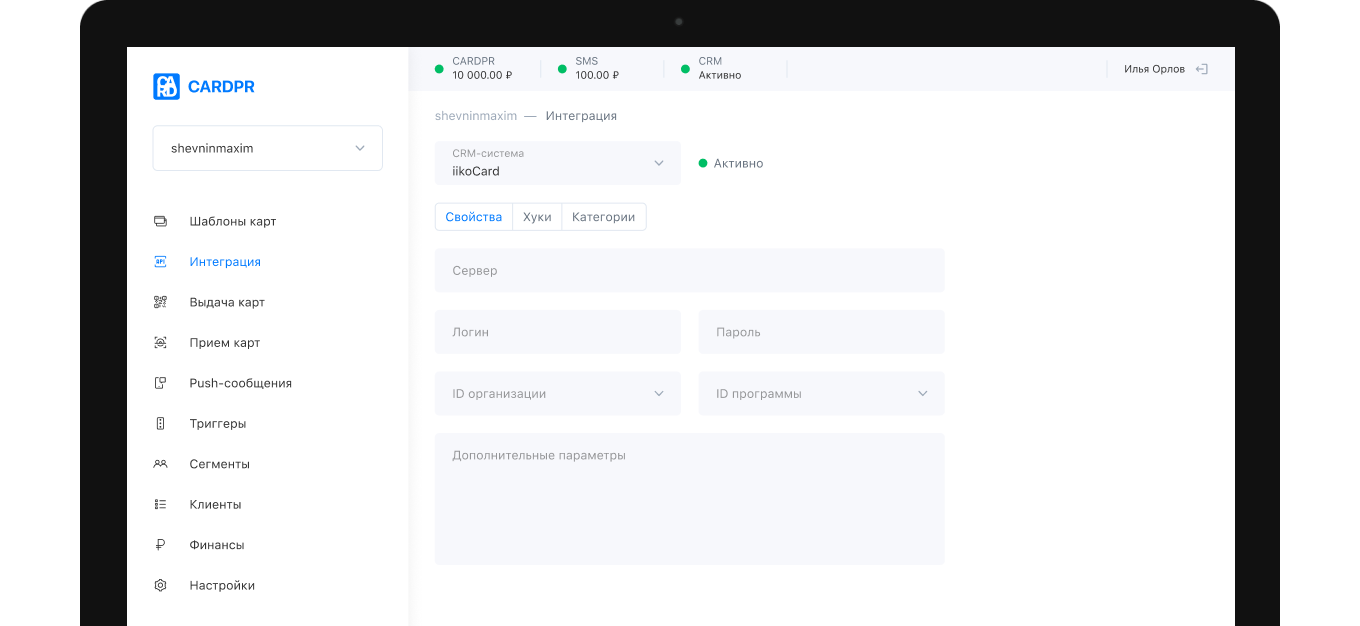Screen dimensions: 1360x626
Task: Click the Прием карт scanner icon
Action: [160, 343]
